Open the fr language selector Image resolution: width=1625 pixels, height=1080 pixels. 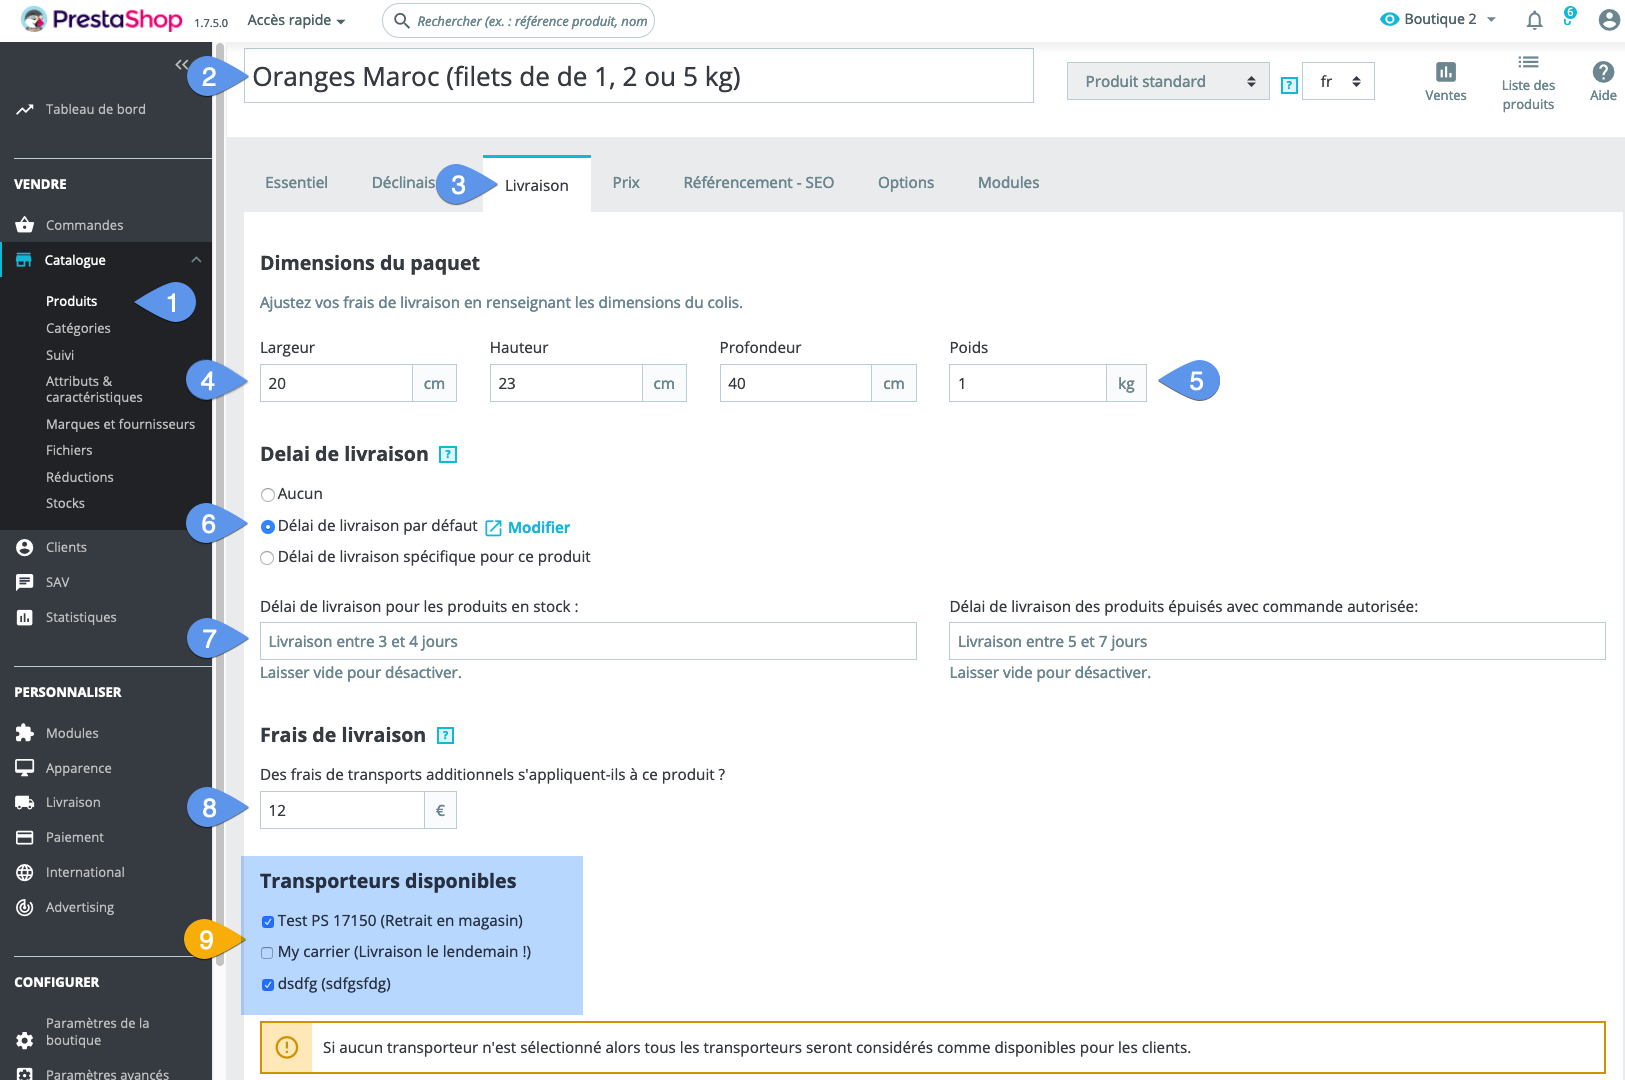[1338, 82]
